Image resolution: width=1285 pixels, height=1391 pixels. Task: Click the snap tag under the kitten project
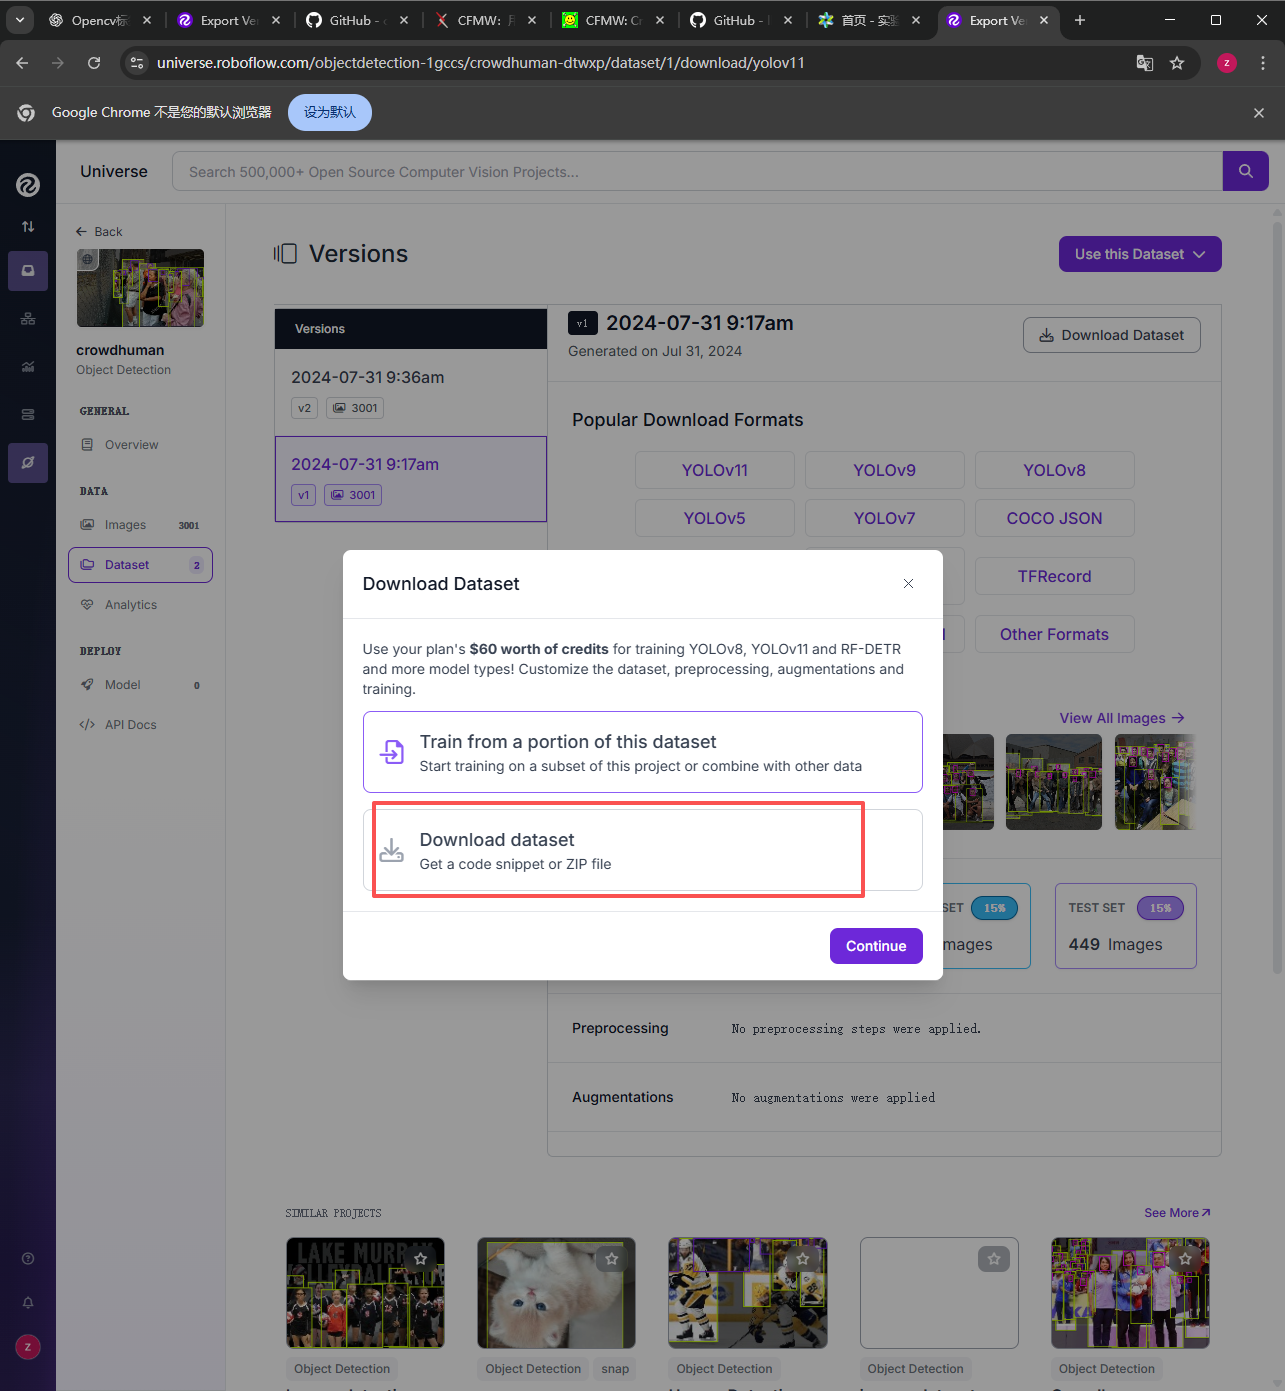(615, 1369)
